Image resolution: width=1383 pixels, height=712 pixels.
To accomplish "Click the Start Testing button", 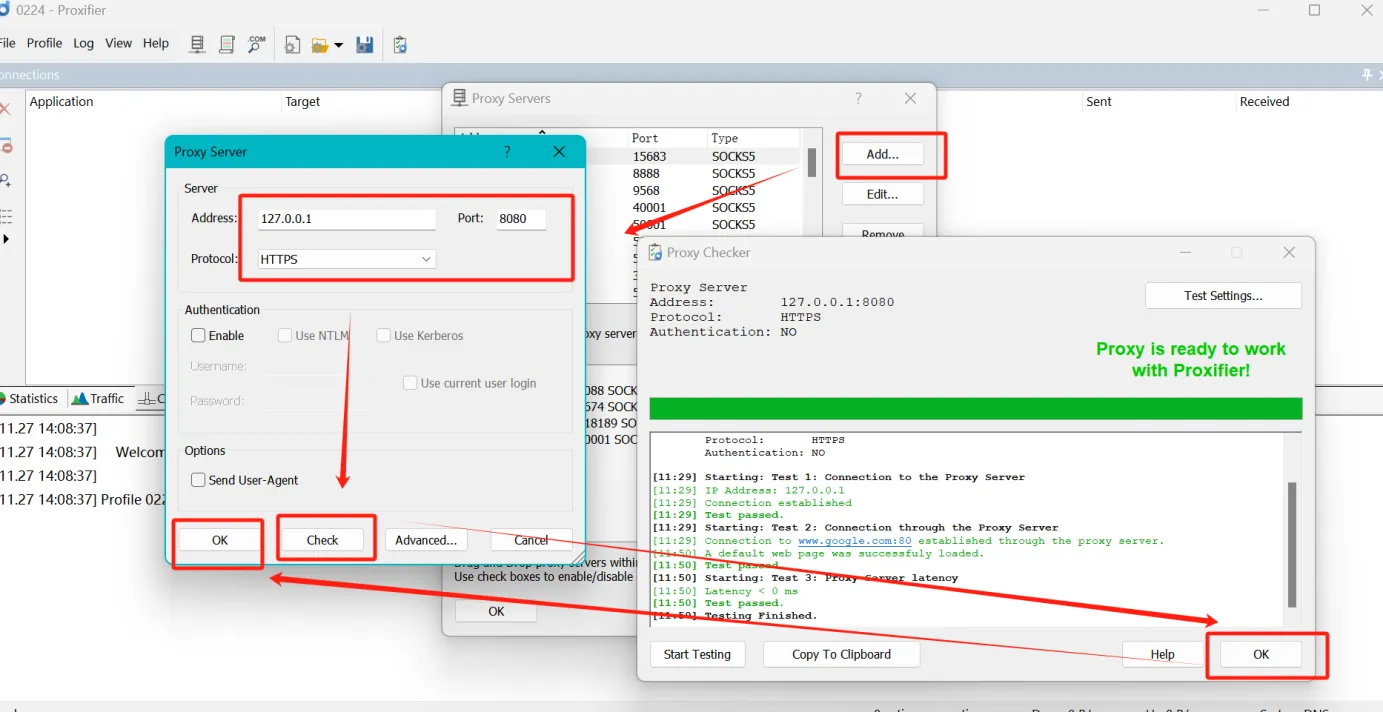I will [697, 654].
